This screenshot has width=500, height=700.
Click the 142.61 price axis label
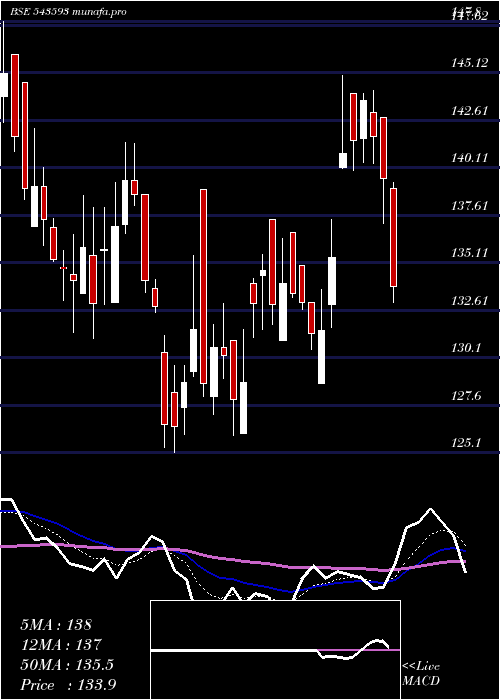[x=470, y=111]
